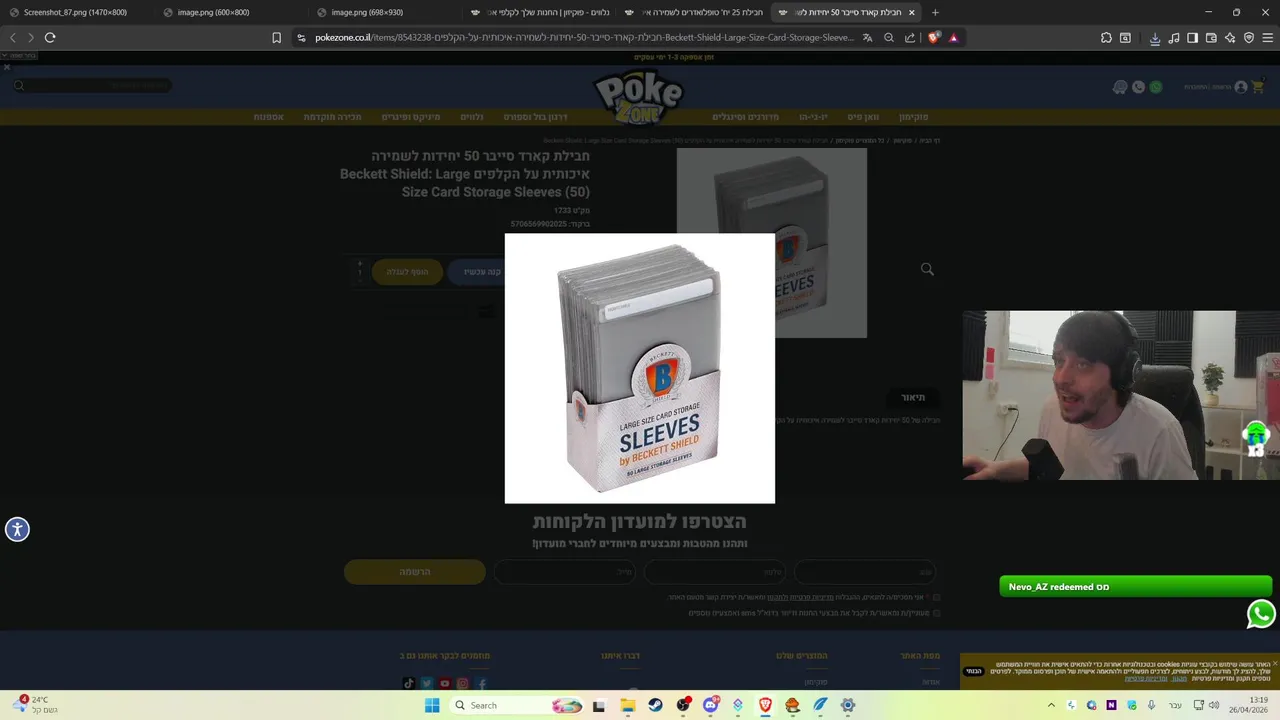Check the terms agreement checkbox in signup form
1280x720 pixels.
coord(937,597)
